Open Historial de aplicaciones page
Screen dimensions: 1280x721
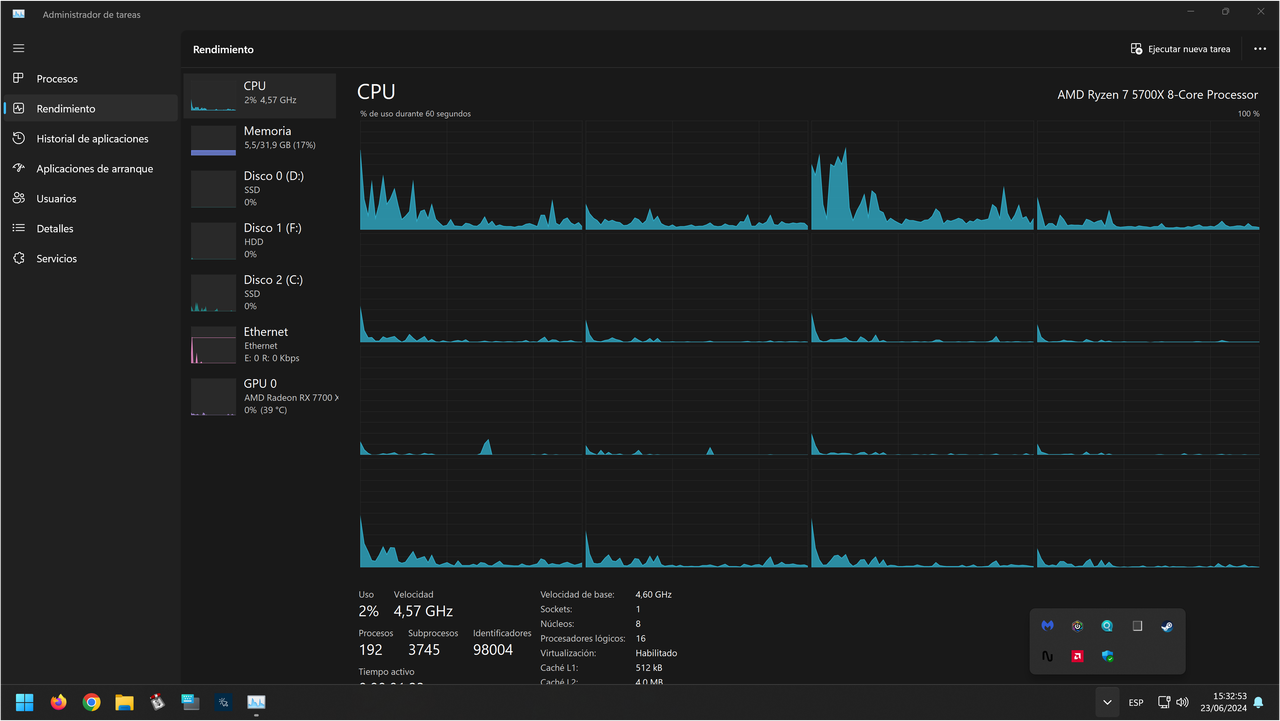90,138
